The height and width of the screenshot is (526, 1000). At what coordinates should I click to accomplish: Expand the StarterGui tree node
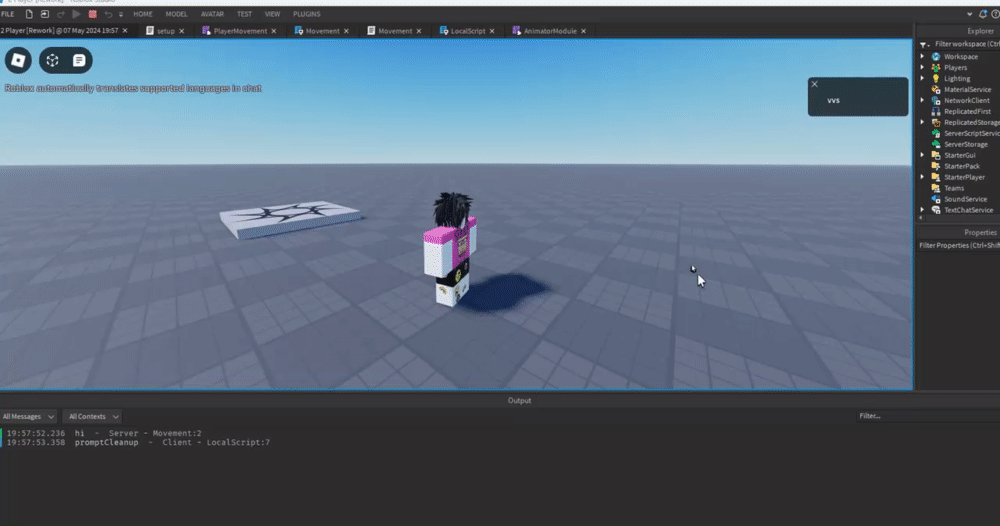point(922,155)
